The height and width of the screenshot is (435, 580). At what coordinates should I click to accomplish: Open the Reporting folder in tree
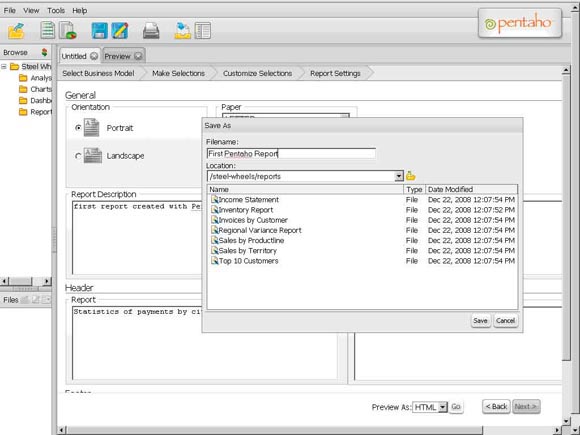click(x=35, y=112)
